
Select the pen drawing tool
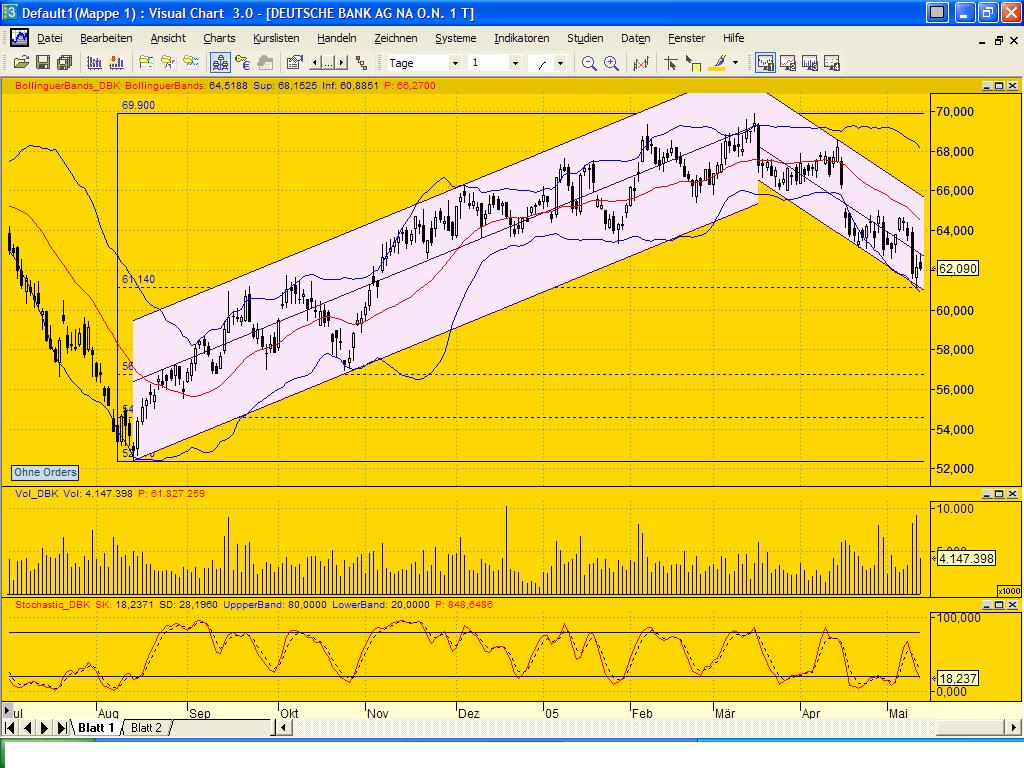[x=718, y=63]
